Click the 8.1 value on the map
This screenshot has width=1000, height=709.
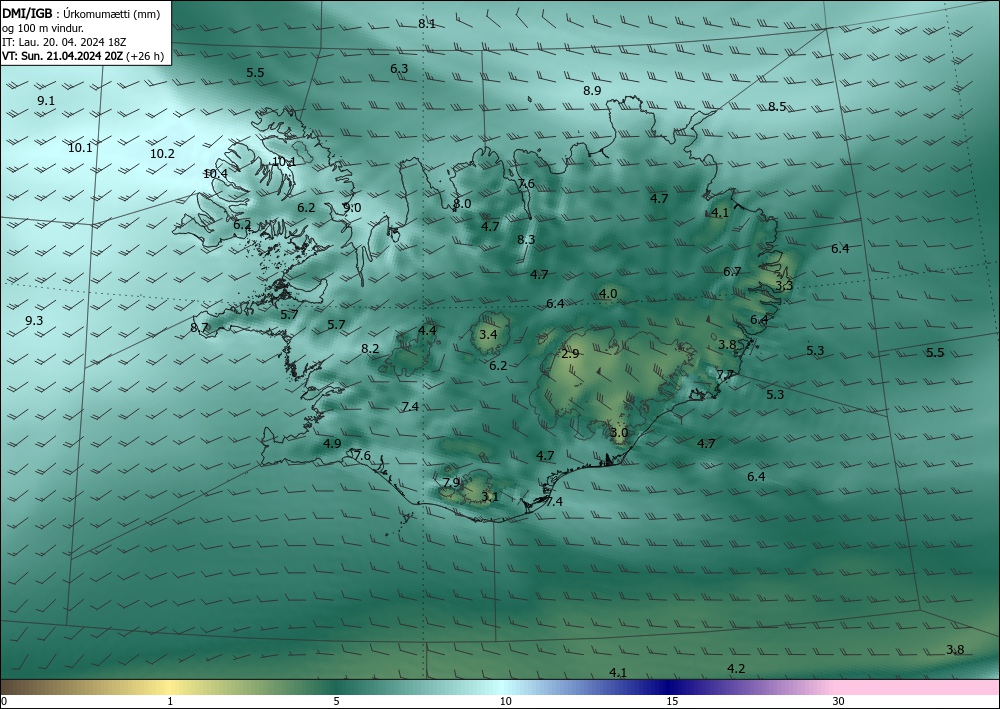point(427,24)
